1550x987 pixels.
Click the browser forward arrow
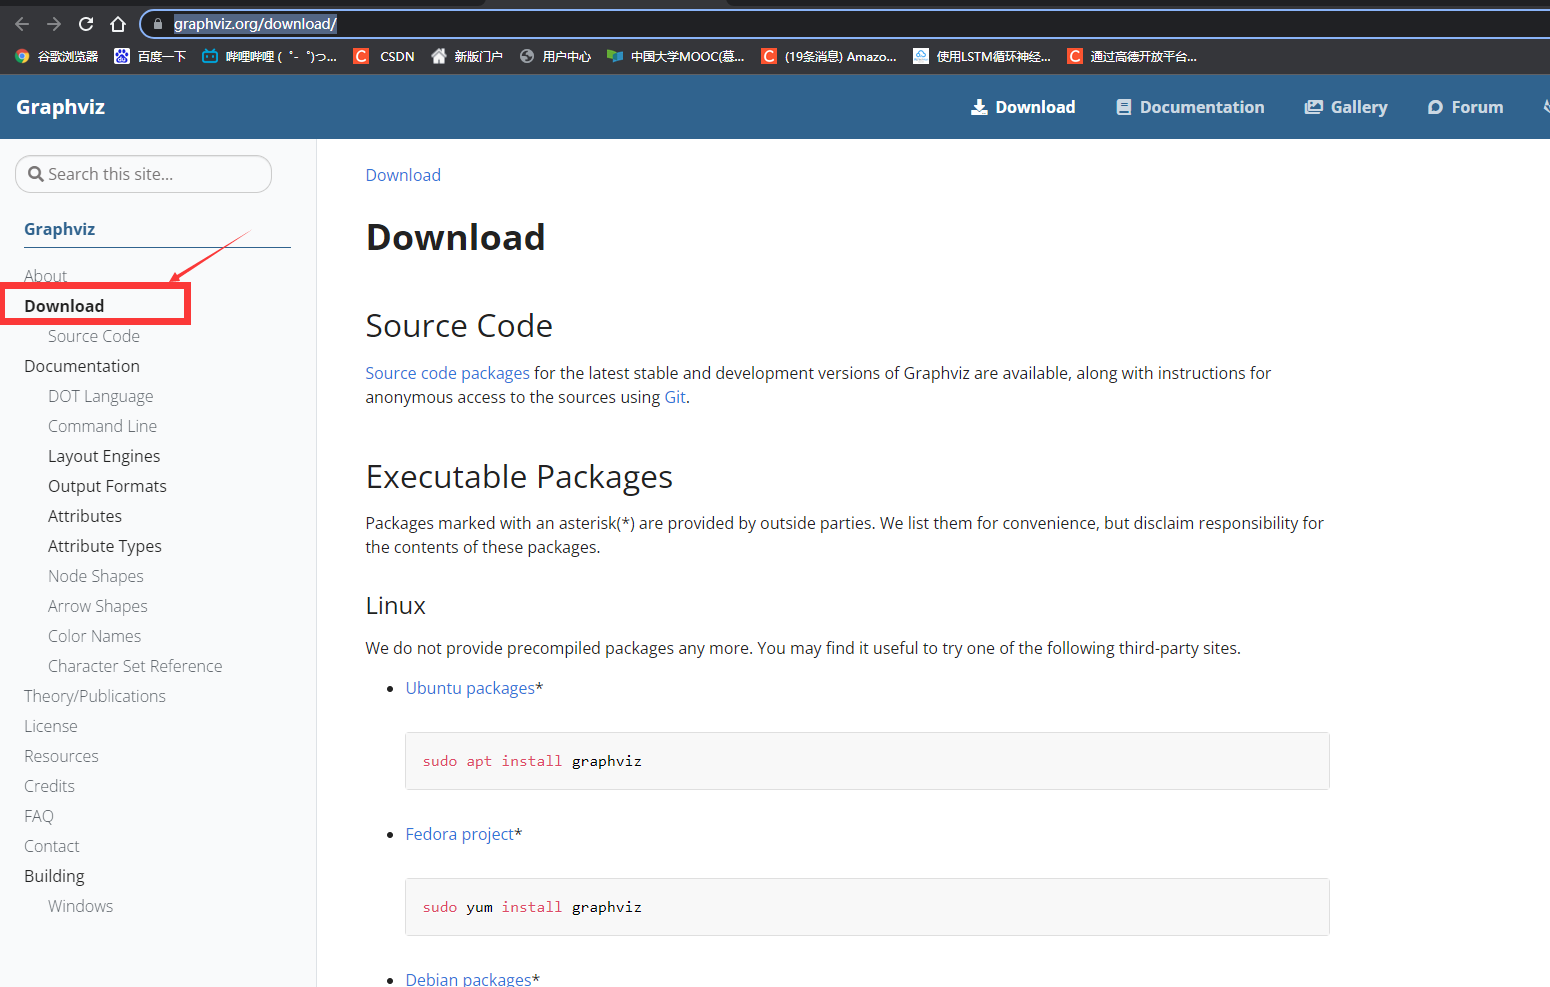[54, 24]
